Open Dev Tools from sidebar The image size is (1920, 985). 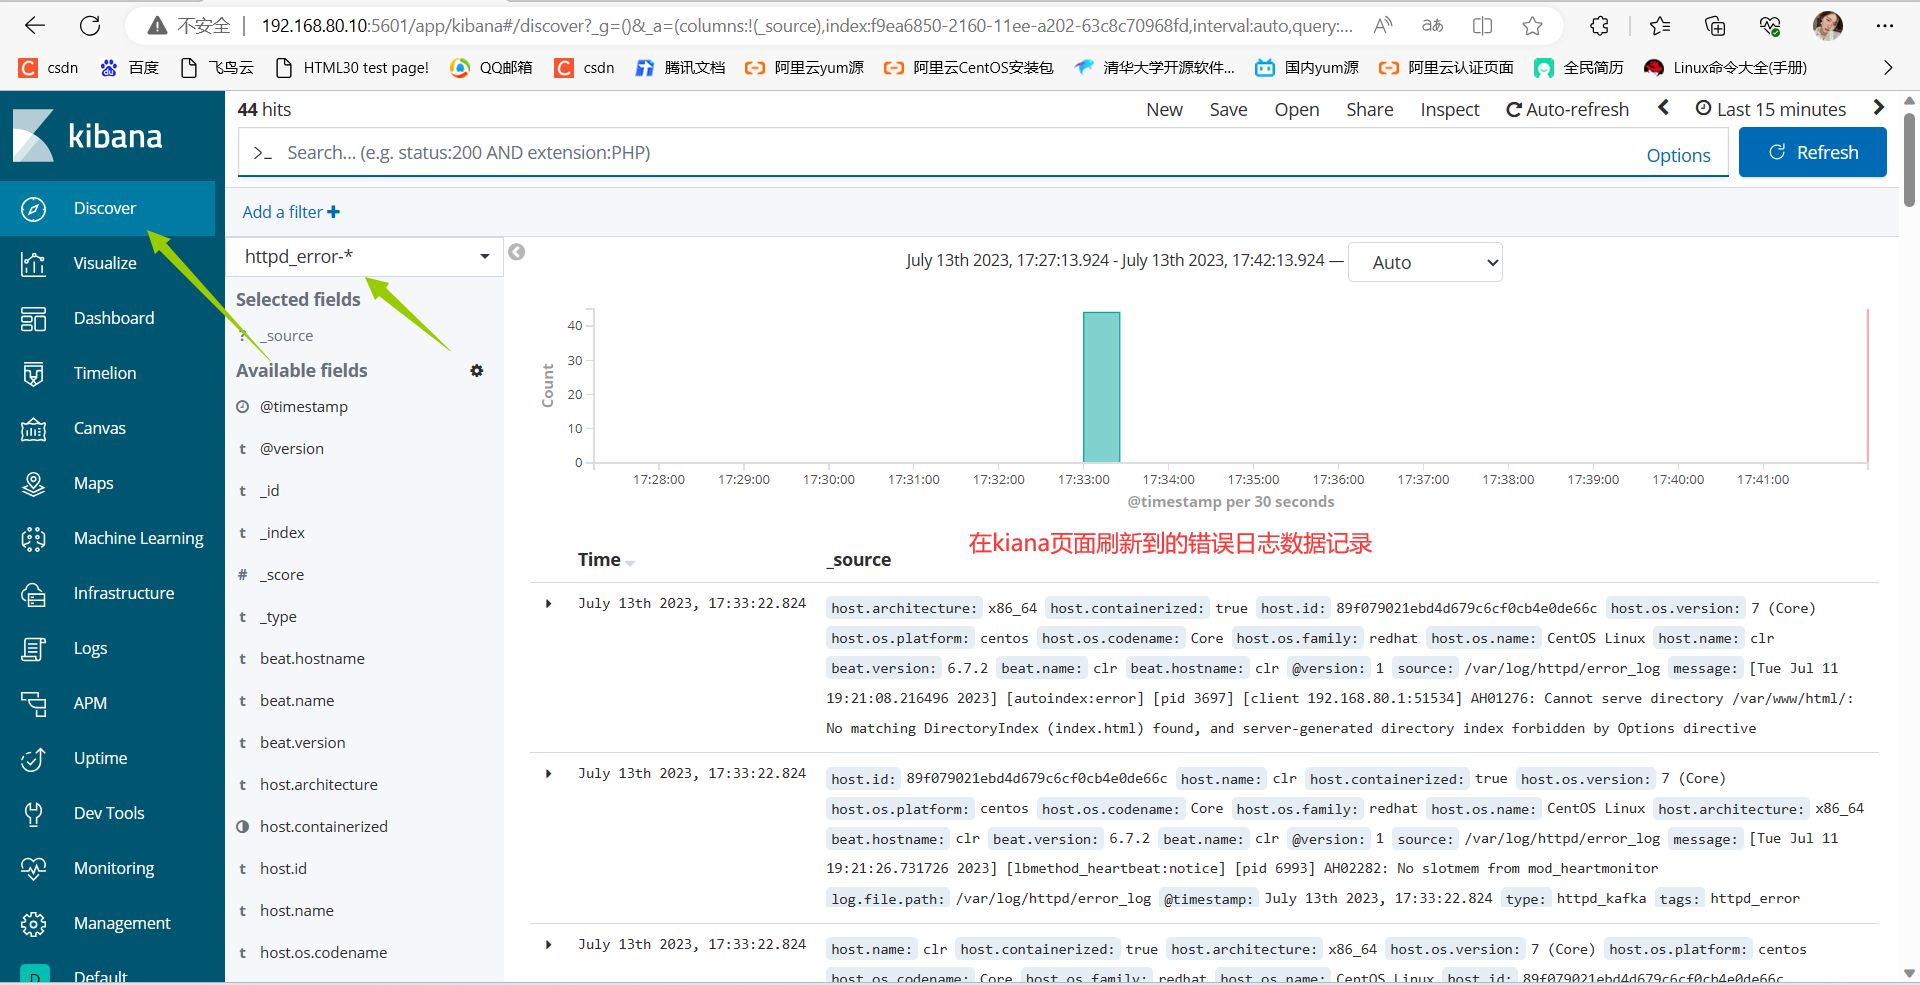pos(107,813)
